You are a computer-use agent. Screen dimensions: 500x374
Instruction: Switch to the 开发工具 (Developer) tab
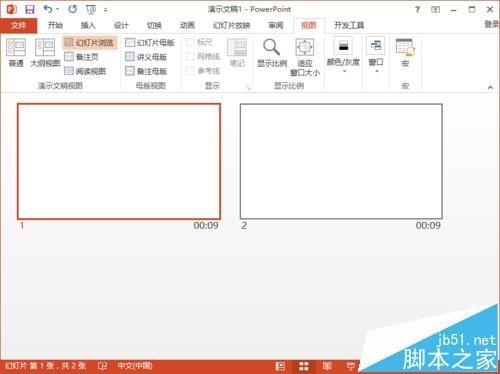pos(349,25)
